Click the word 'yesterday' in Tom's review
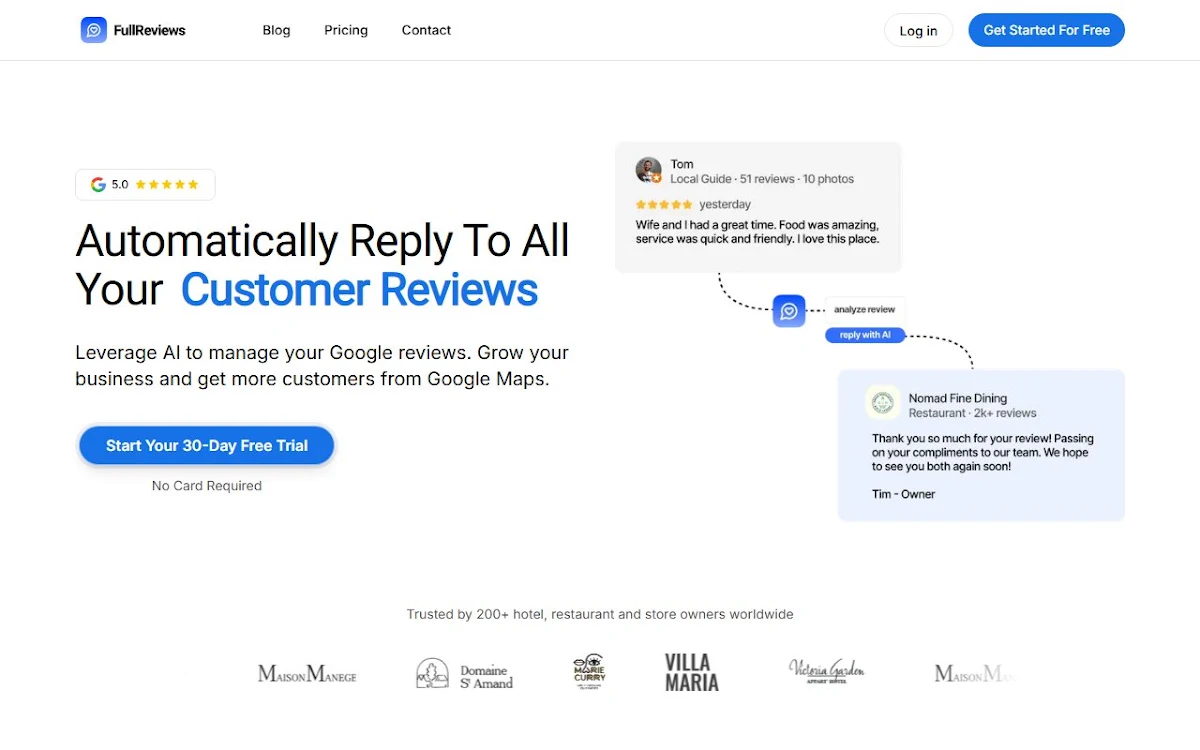The width and height of the screenshot is (1200, 750). point(725,205)
